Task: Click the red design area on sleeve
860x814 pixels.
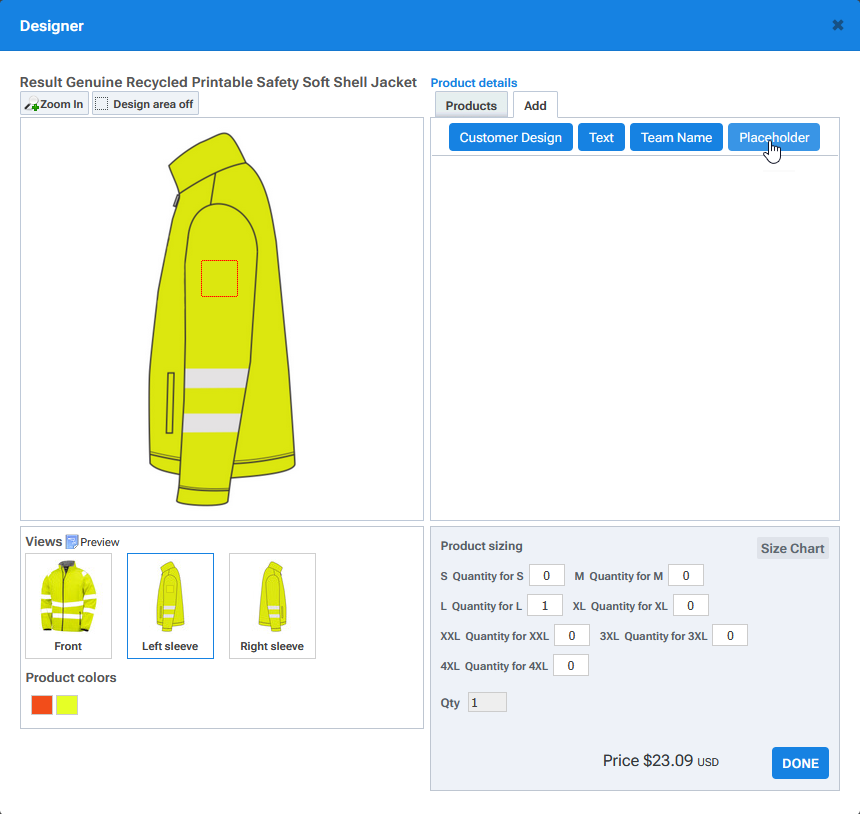Action: pyautogui.click(x=219, y=279)
